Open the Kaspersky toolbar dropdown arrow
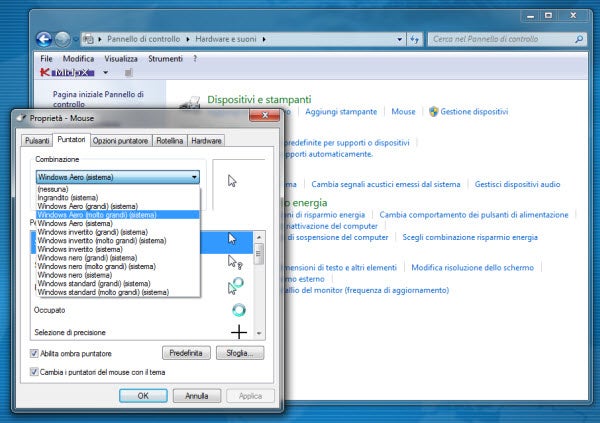Image resolution: width=600 pixels, height=423 pixels. (105, 72)
